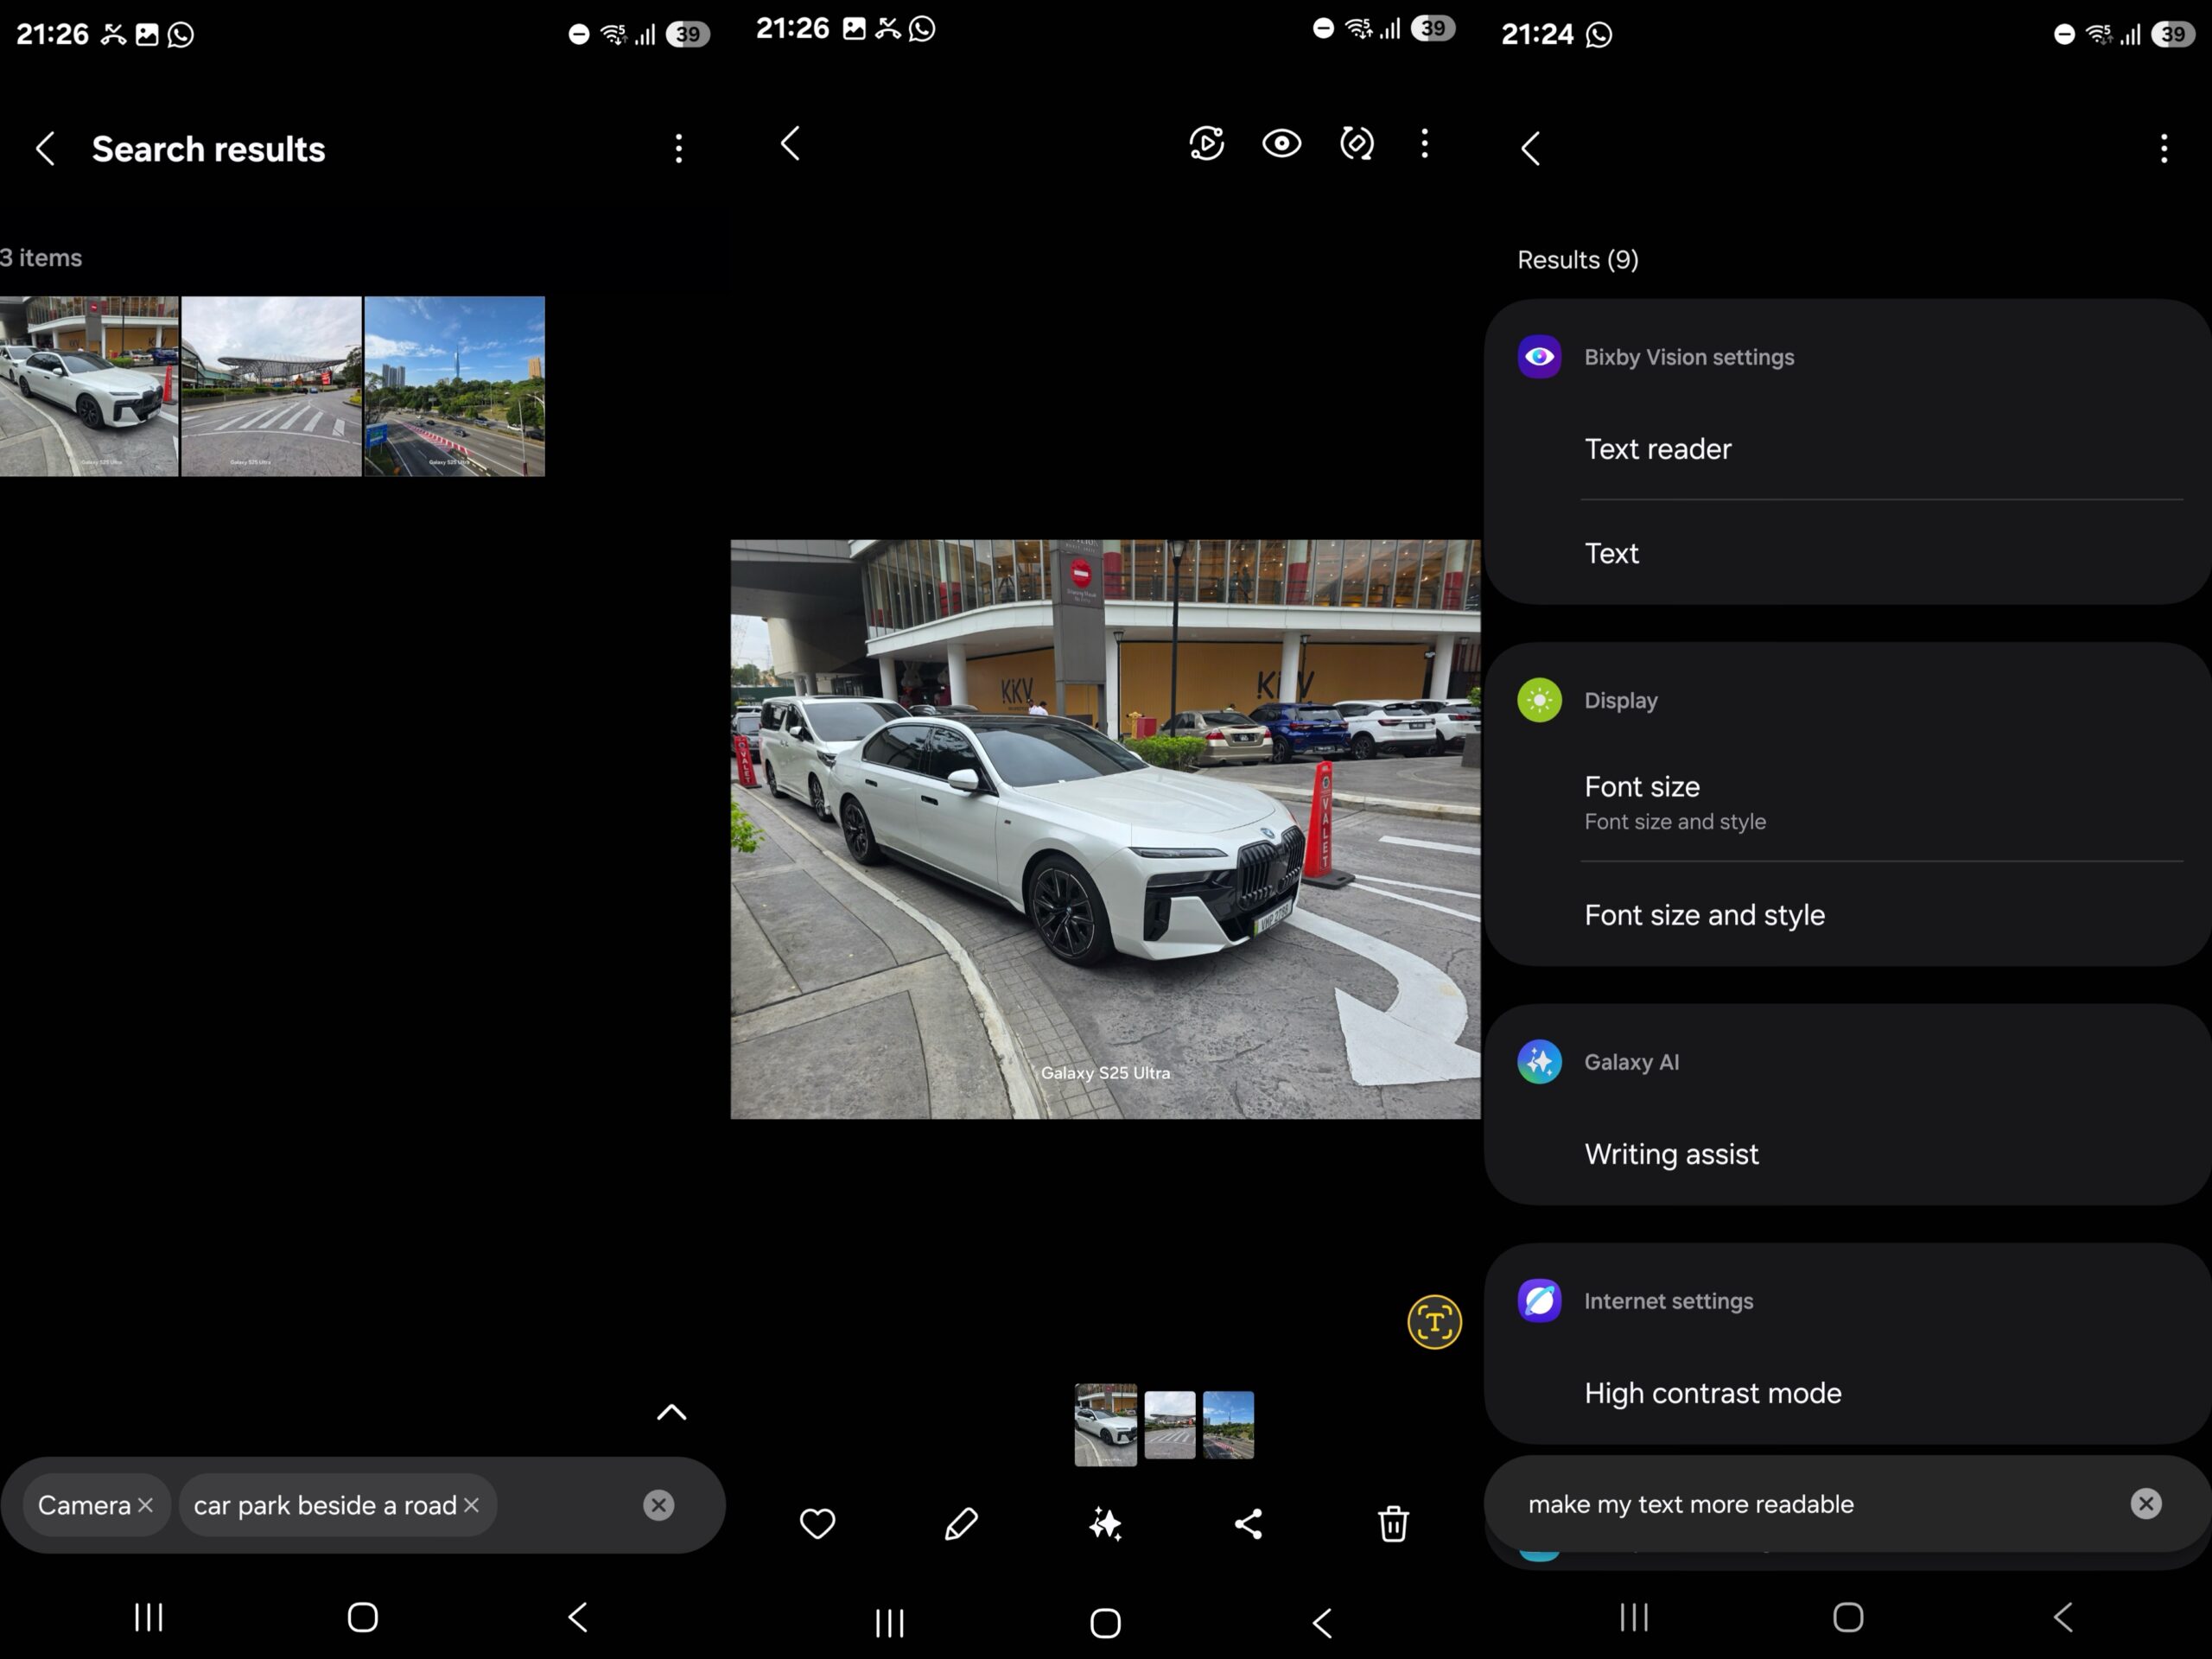The height and width of the screenshot is (1659, 2212).
Task: Open the pencil edit tool
Action: coord(961,1523)
